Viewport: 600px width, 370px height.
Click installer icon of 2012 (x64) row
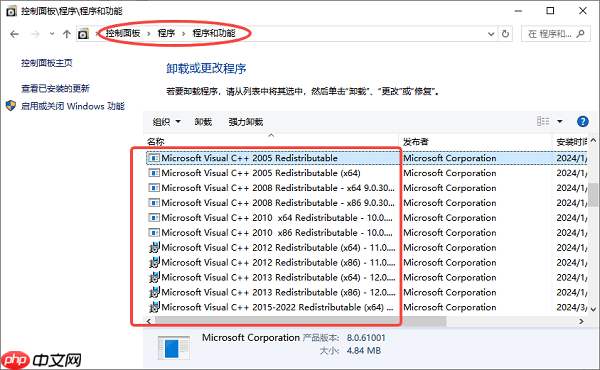coord(154,248)
